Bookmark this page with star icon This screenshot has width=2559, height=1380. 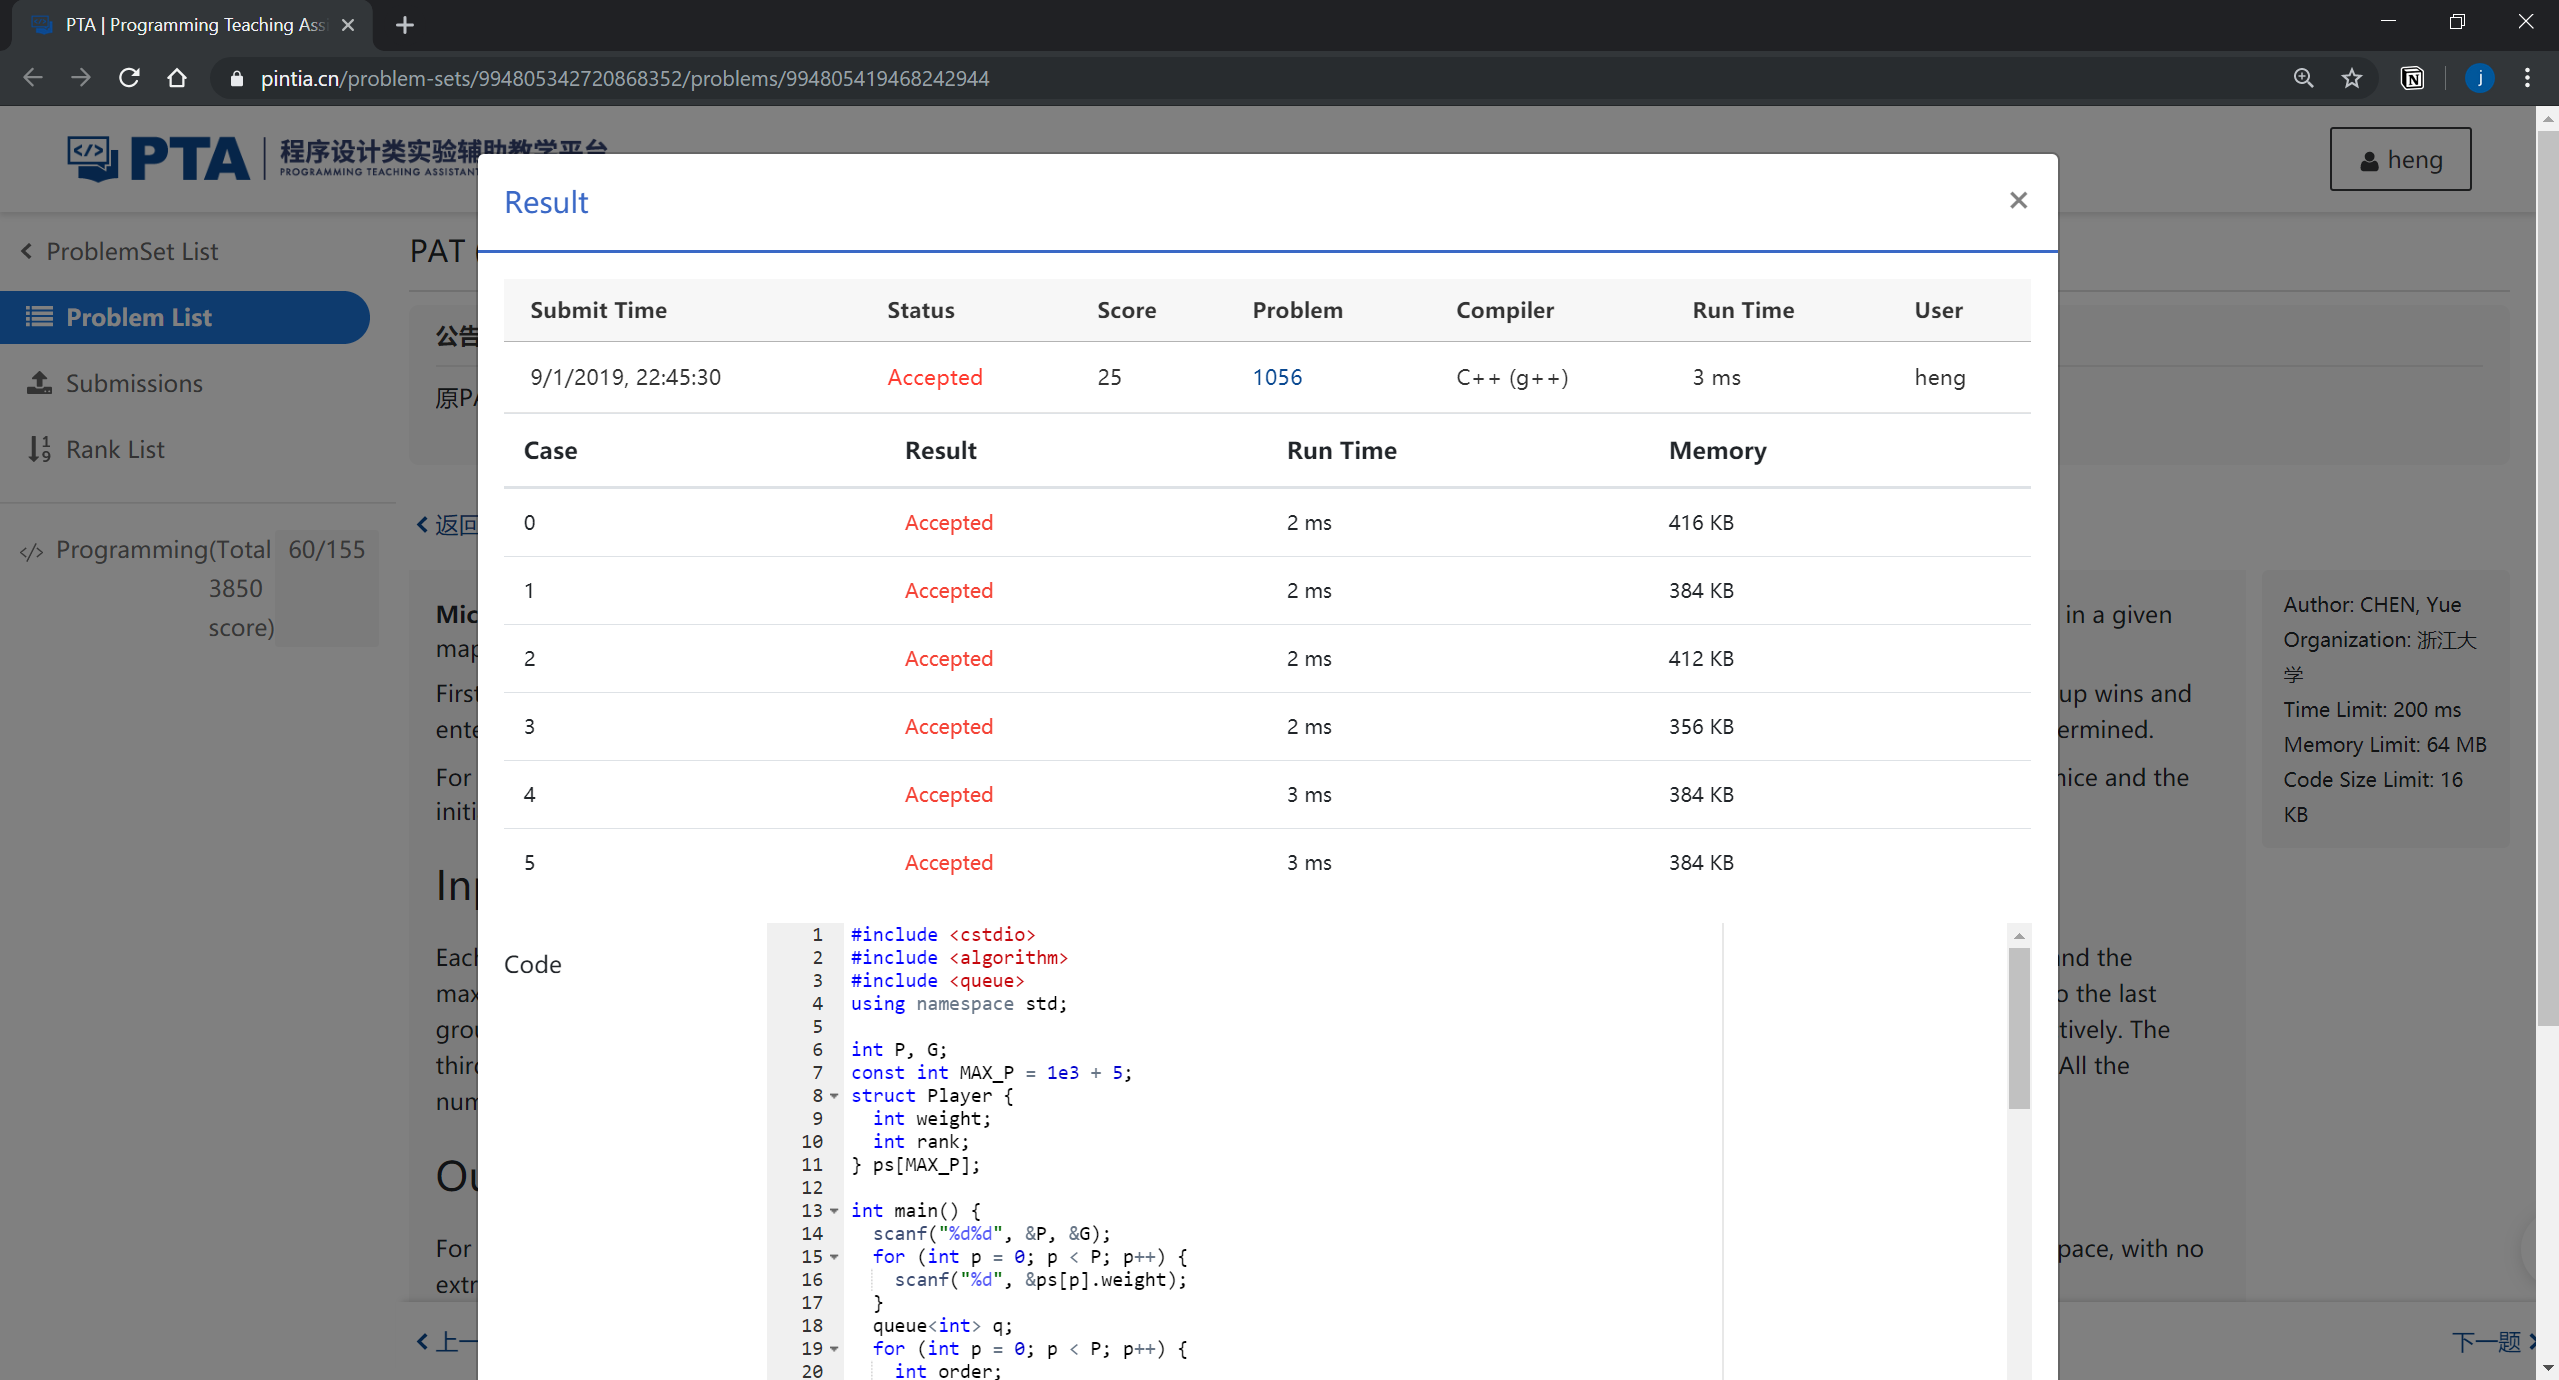tap(2351, 78)
